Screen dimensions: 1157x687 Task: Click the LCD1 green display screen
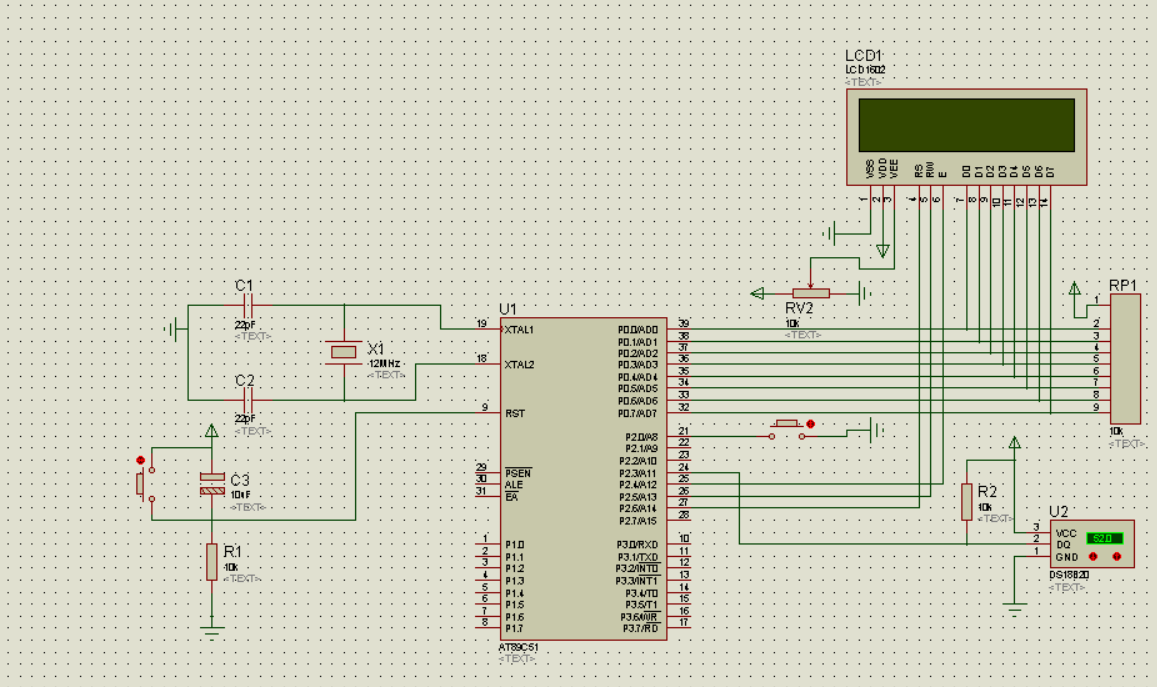pyautogui.click(x=967, y=125)
